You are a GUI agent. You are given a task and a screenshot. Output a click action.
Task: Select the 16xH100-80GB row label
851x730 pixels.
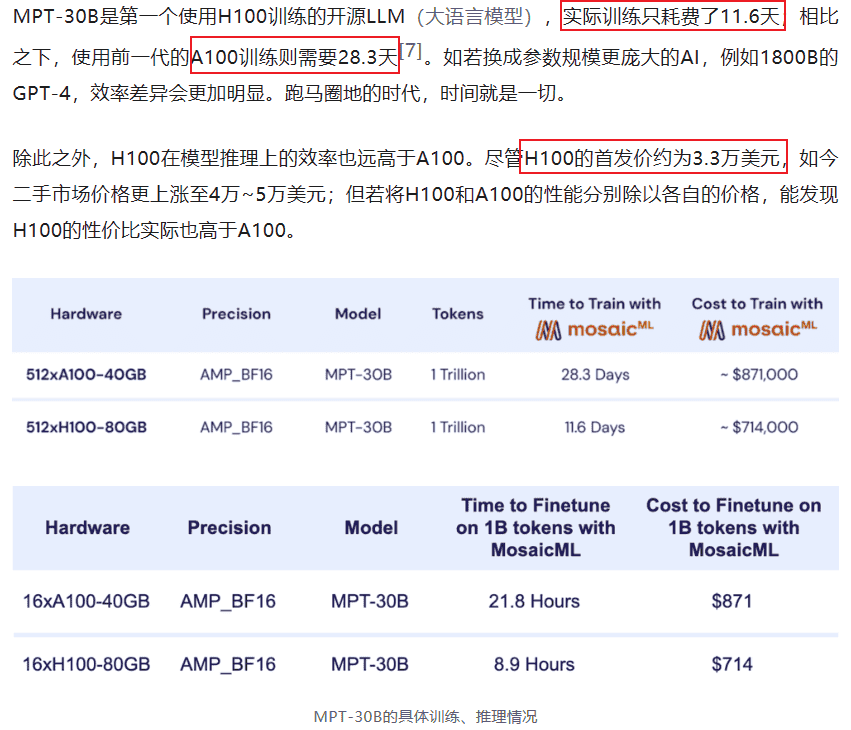(86, 664)
